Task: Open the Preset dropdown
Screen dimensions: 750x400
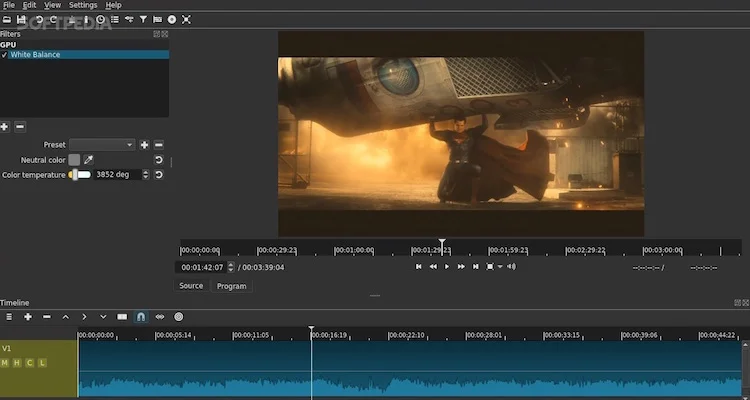Action: coord(102,144)
